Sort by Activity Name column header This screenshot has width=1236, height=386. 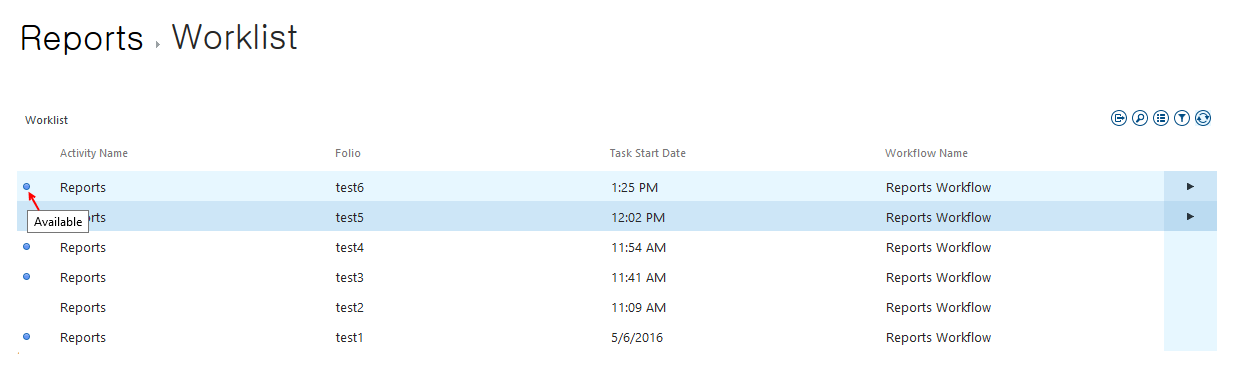coord(94,153)
